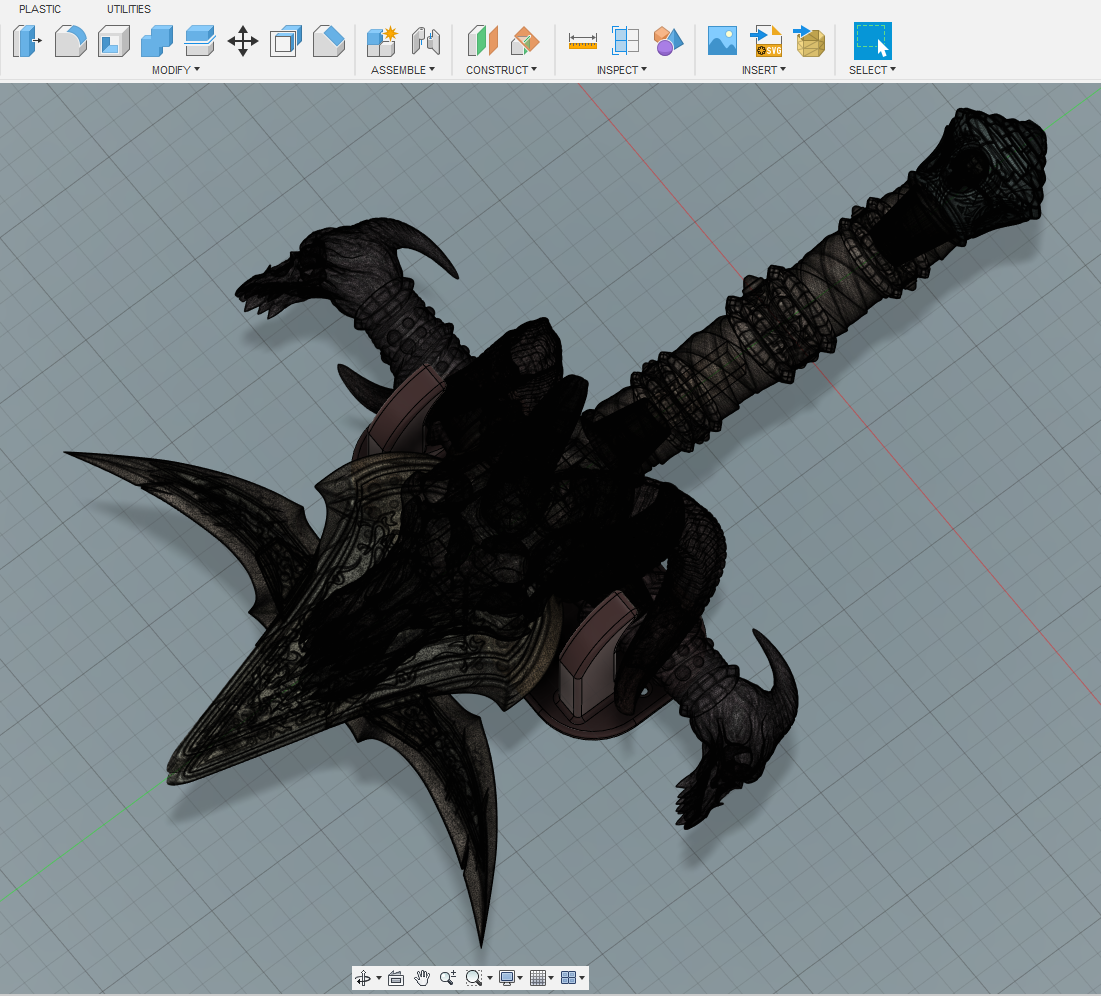Select the Measure ruler tool

click(583, 41)
